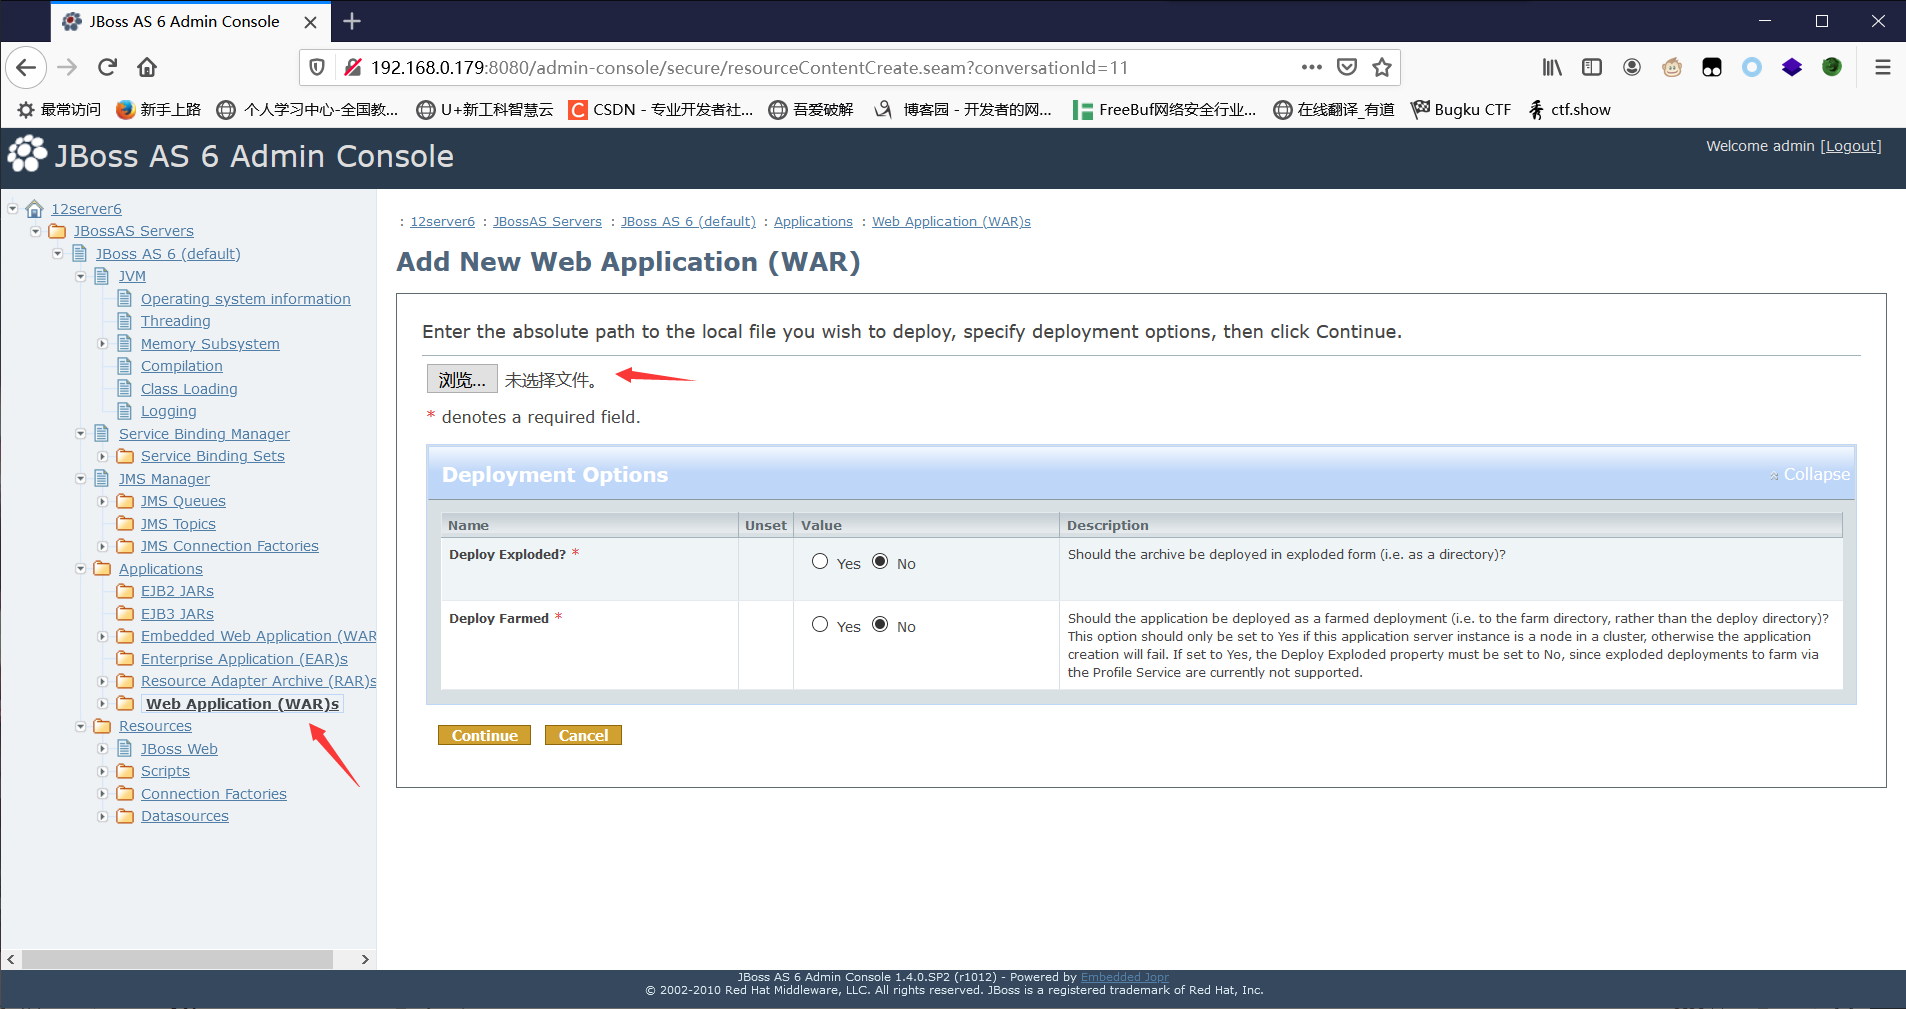Click the JMS Queues folder icon
Viewport: 1906px width, 1009px height.
pyautogui.click(x=125, y=501)
